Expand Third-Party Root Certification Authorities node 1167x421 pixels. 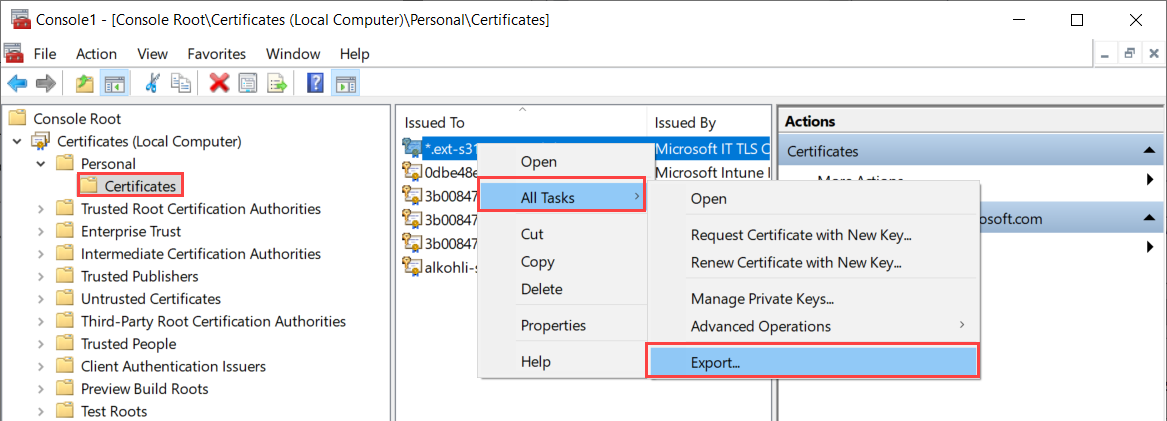point(40,321)
